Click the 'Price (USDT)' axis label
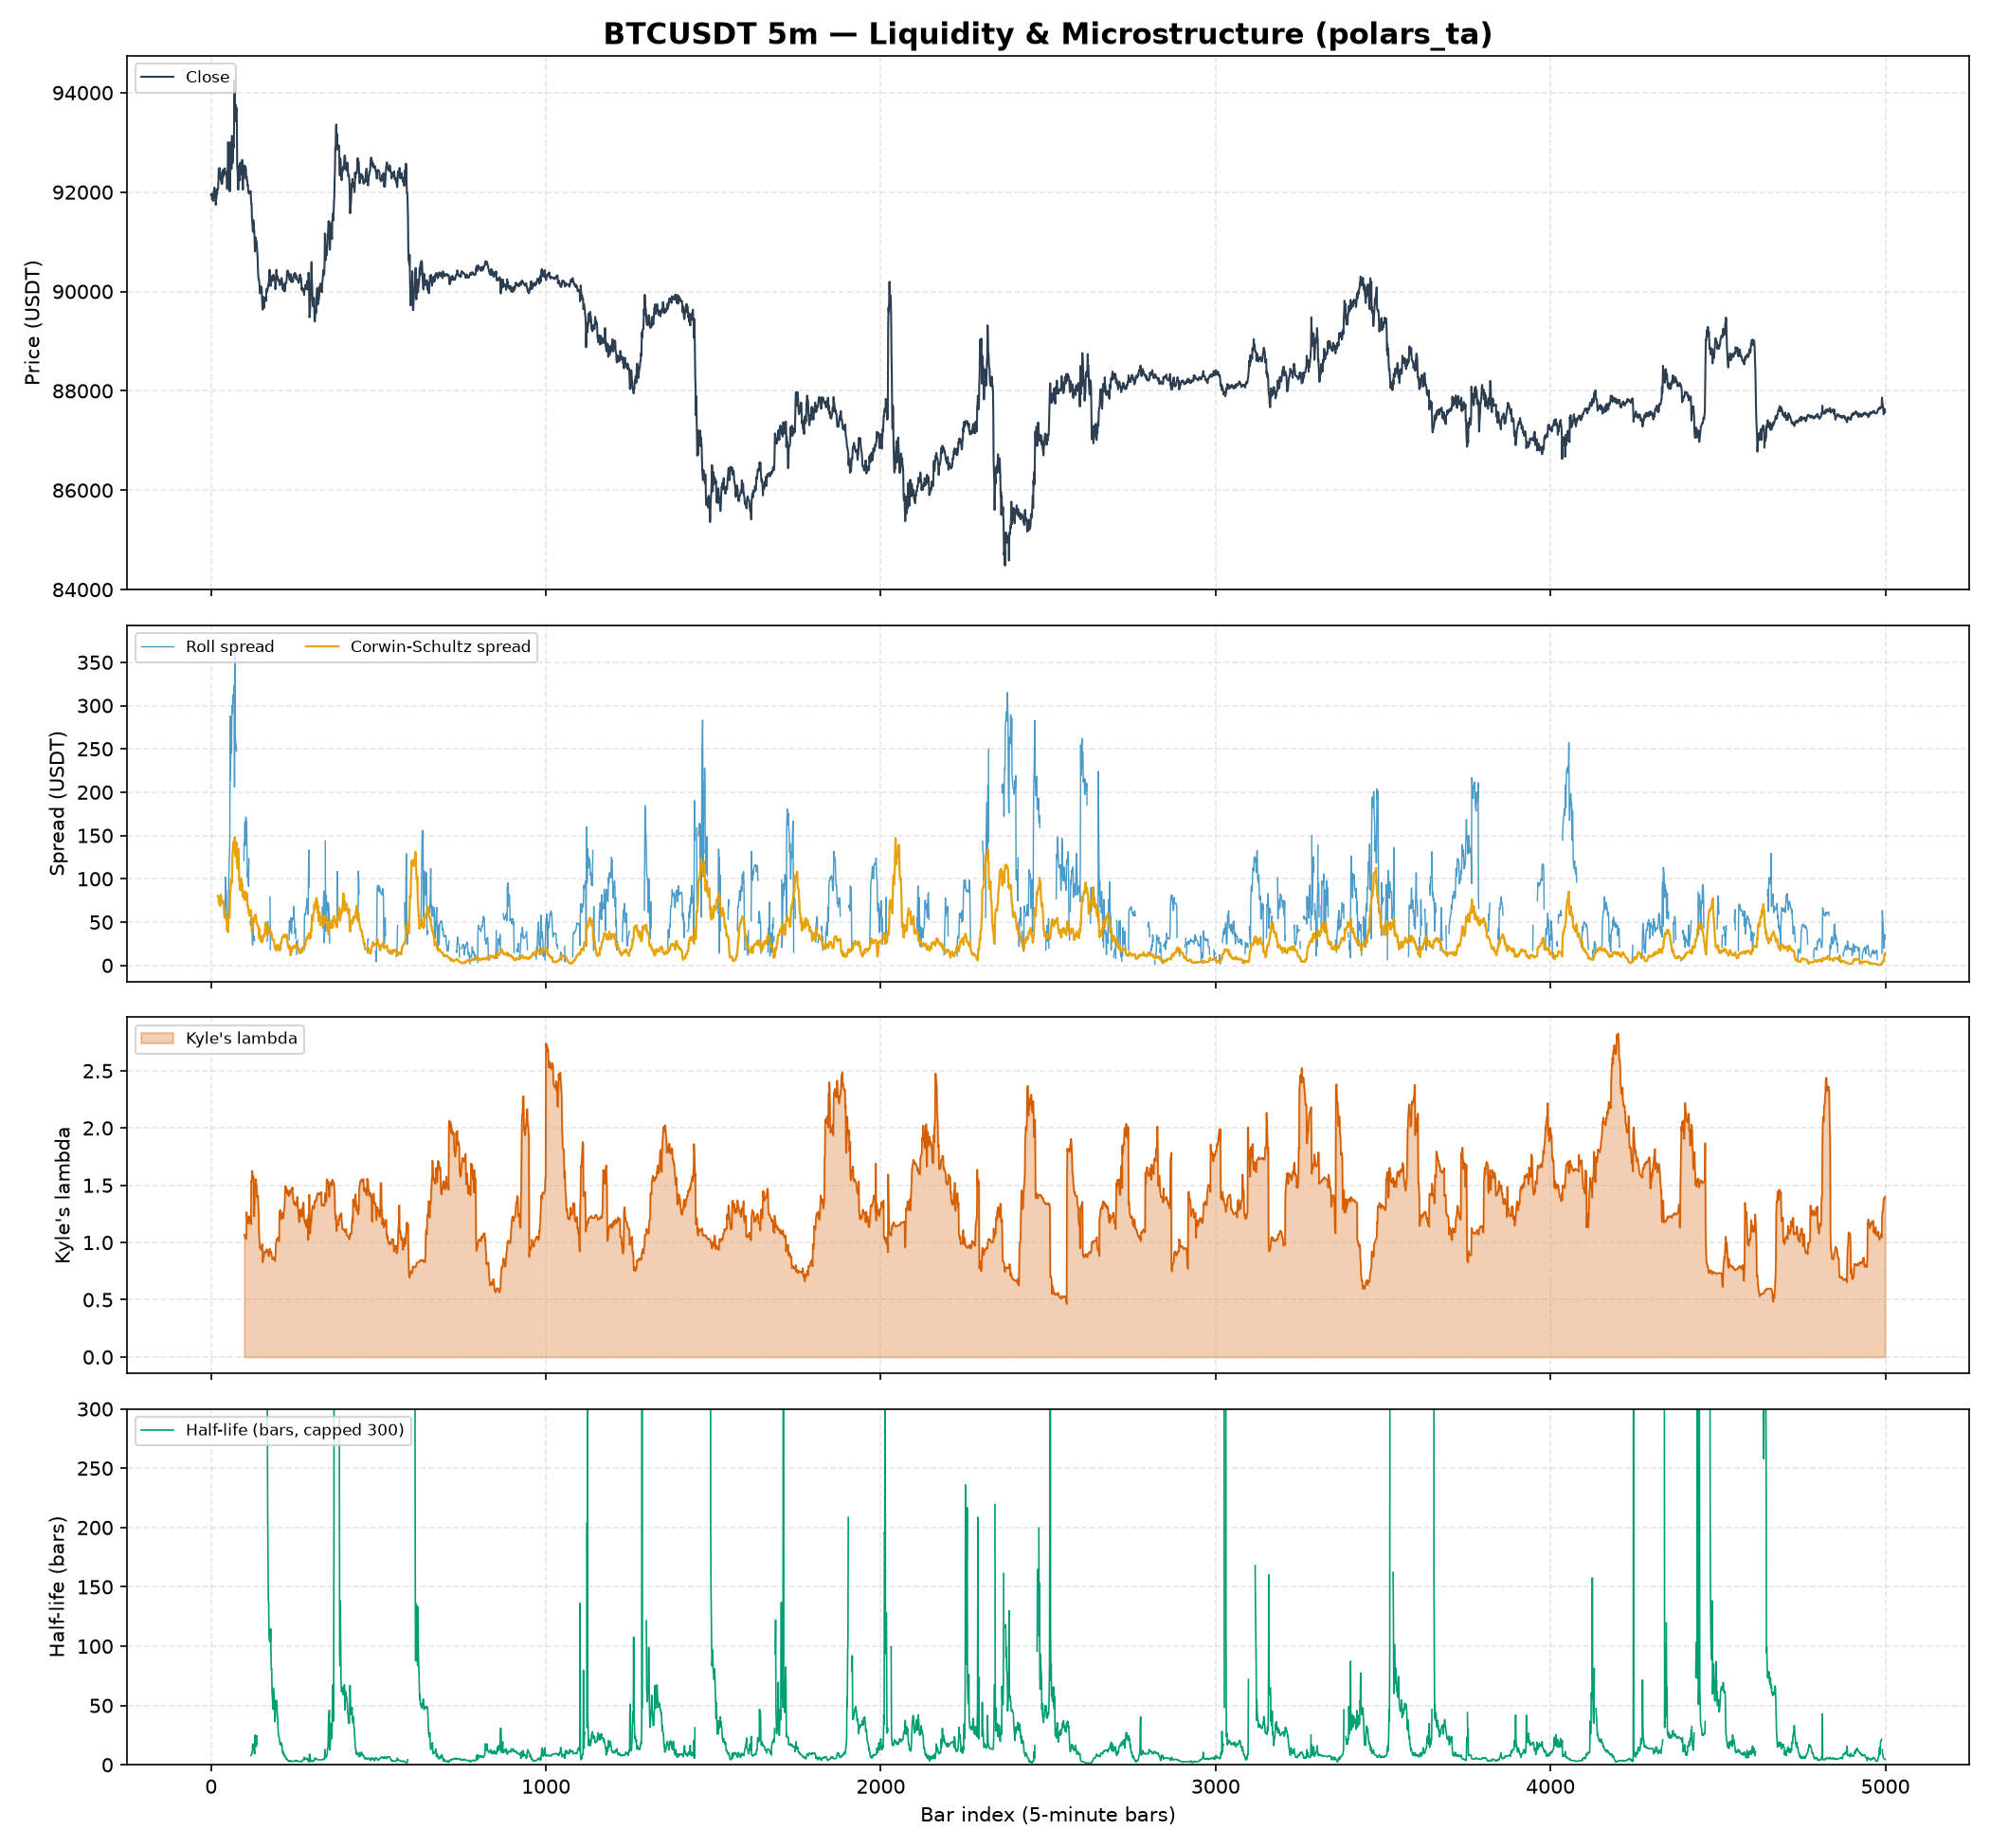This screenshot has height=1848, width=1990. click(33, 322)
